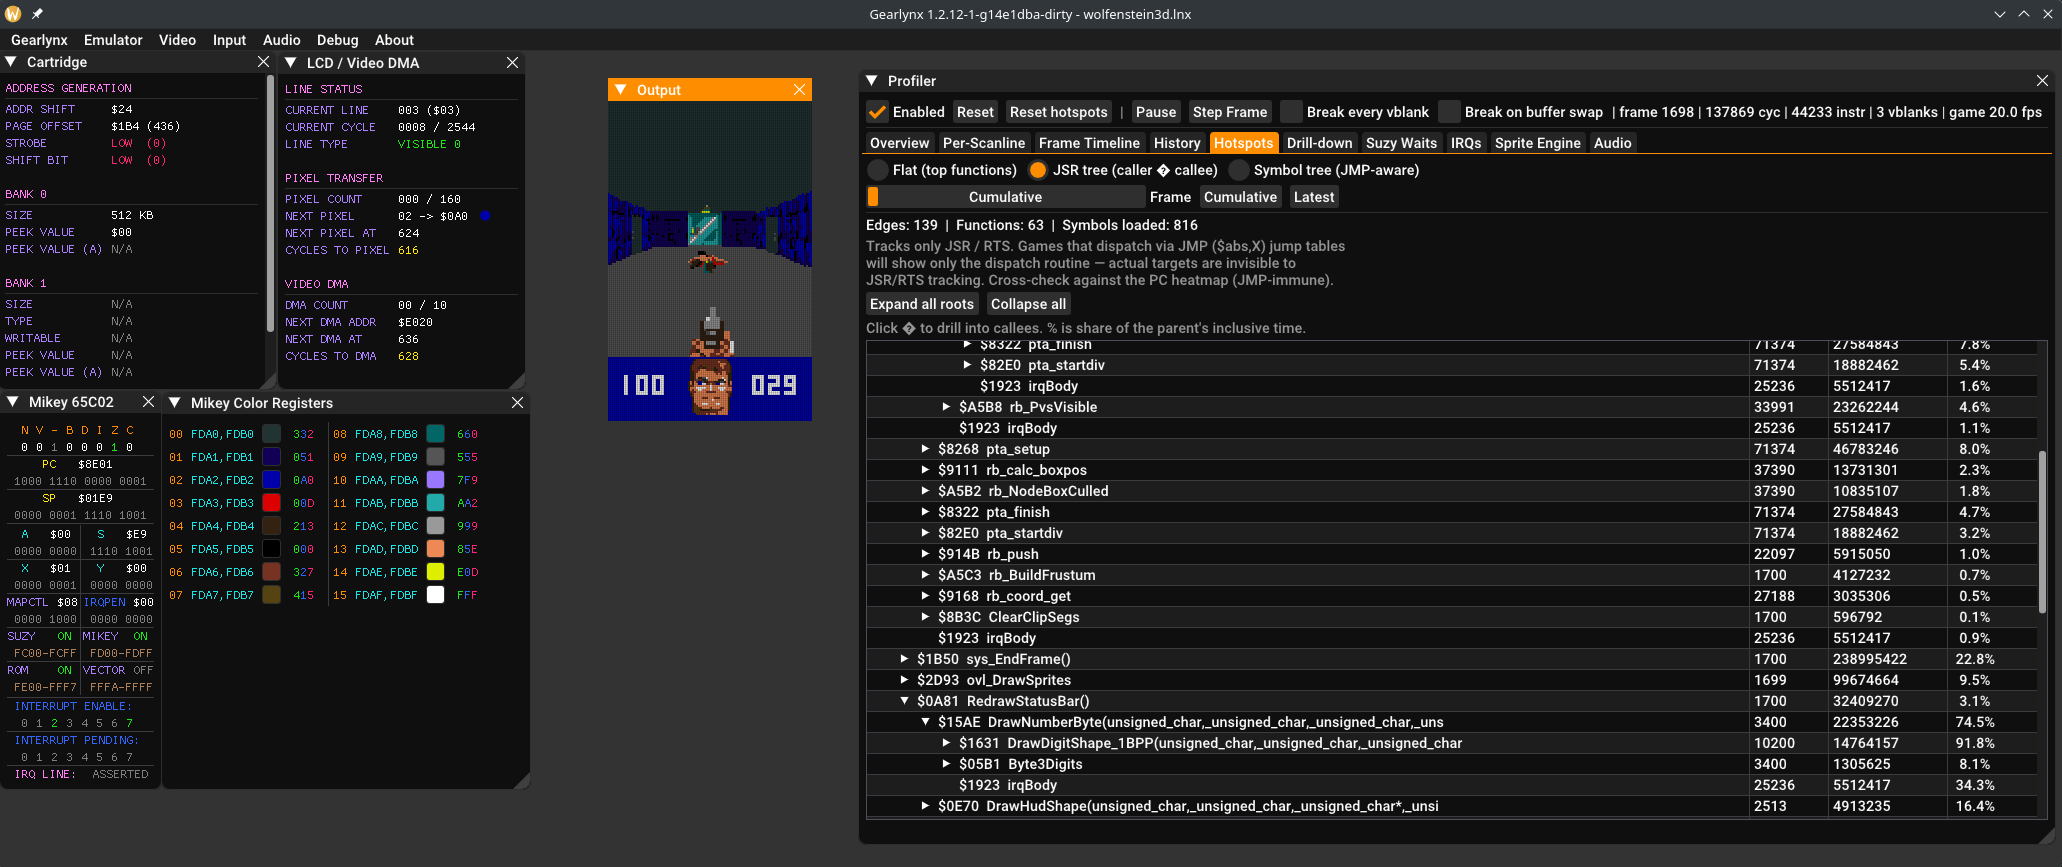Click the Cartridge panel vertical scrollbar
Image resolution: width=2062 pixels, height=867 pixels.
point(270,205)
